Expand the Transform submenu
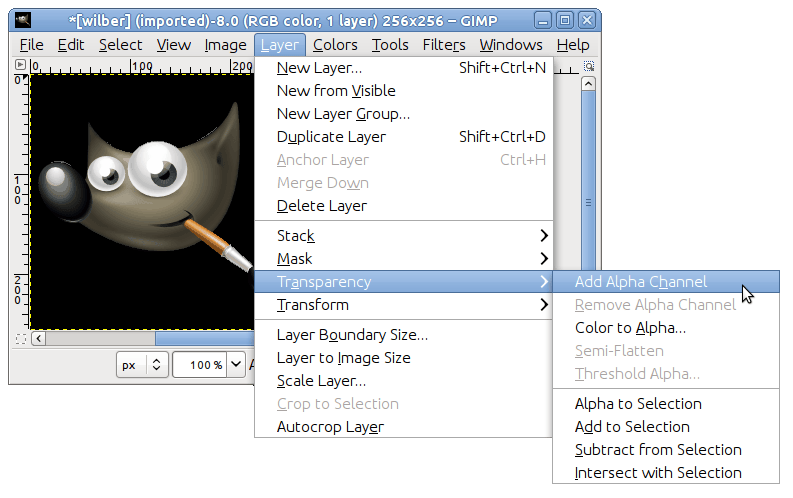This screenshot has width=793, height=498. [404, 305]
